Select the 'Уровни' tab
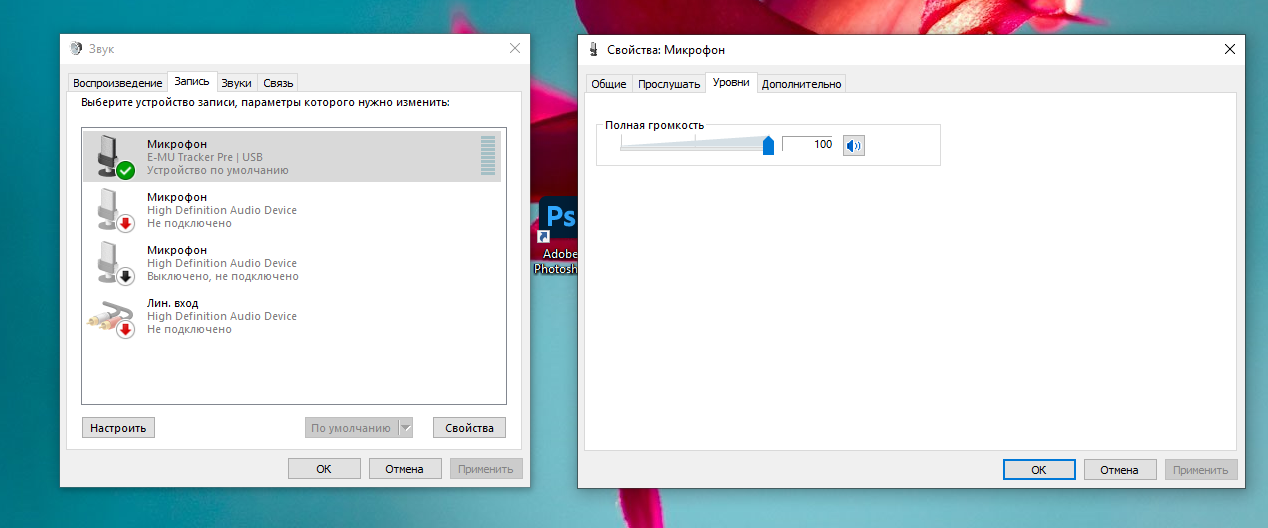Viewport: 1268px width, 528px height. (x=731, y=82)
